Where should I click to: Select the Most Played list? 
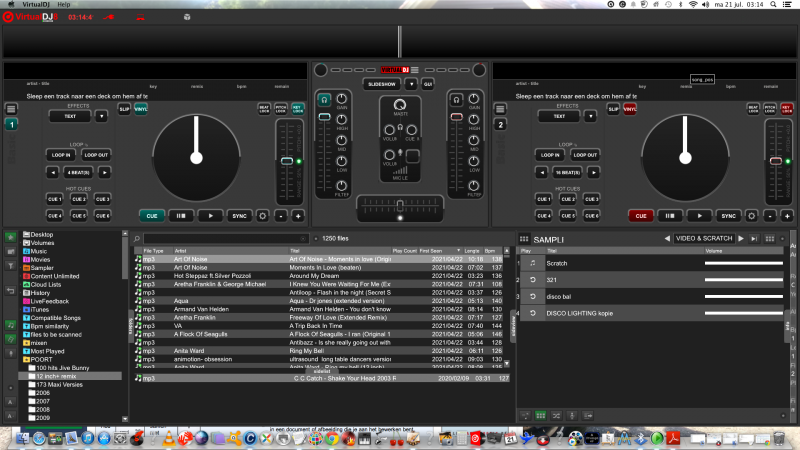click(x=47, y=351)
